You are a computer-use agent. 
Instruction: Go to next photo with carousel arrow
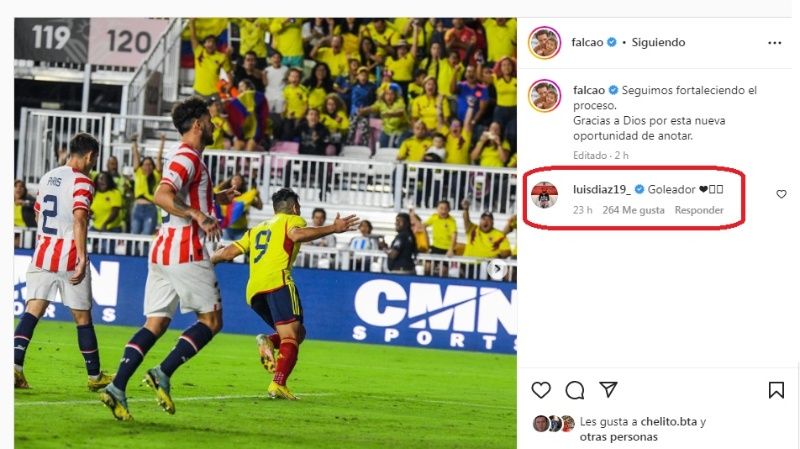coord(497,268)
